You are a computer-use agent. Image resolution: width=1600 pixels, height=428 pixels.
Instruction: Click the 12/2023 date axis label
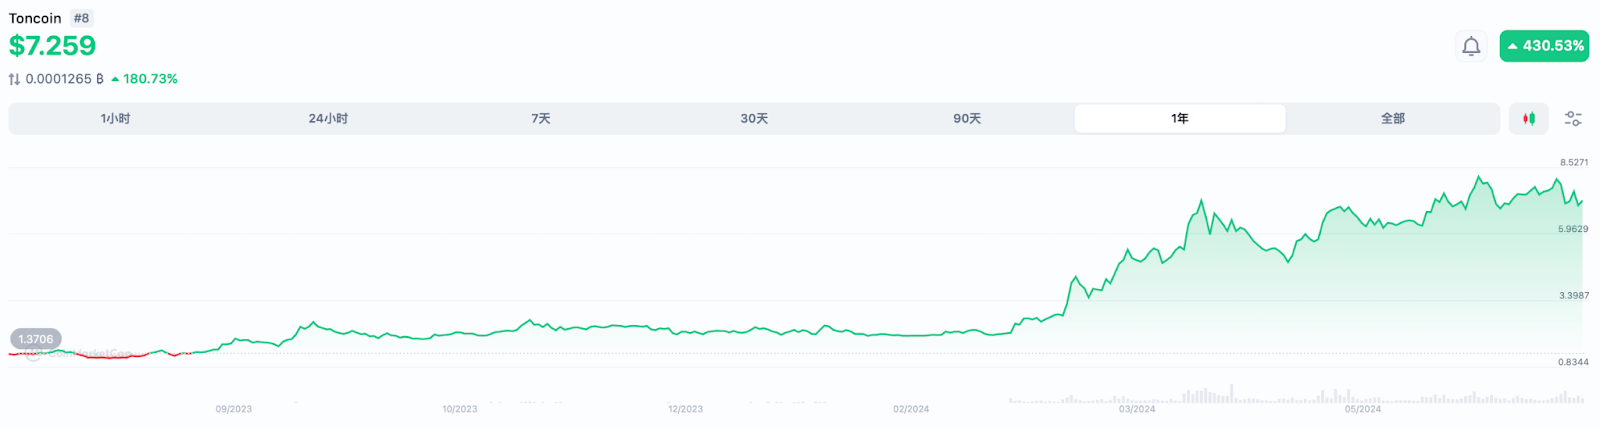pyautogui.click(x=686, y=409)
